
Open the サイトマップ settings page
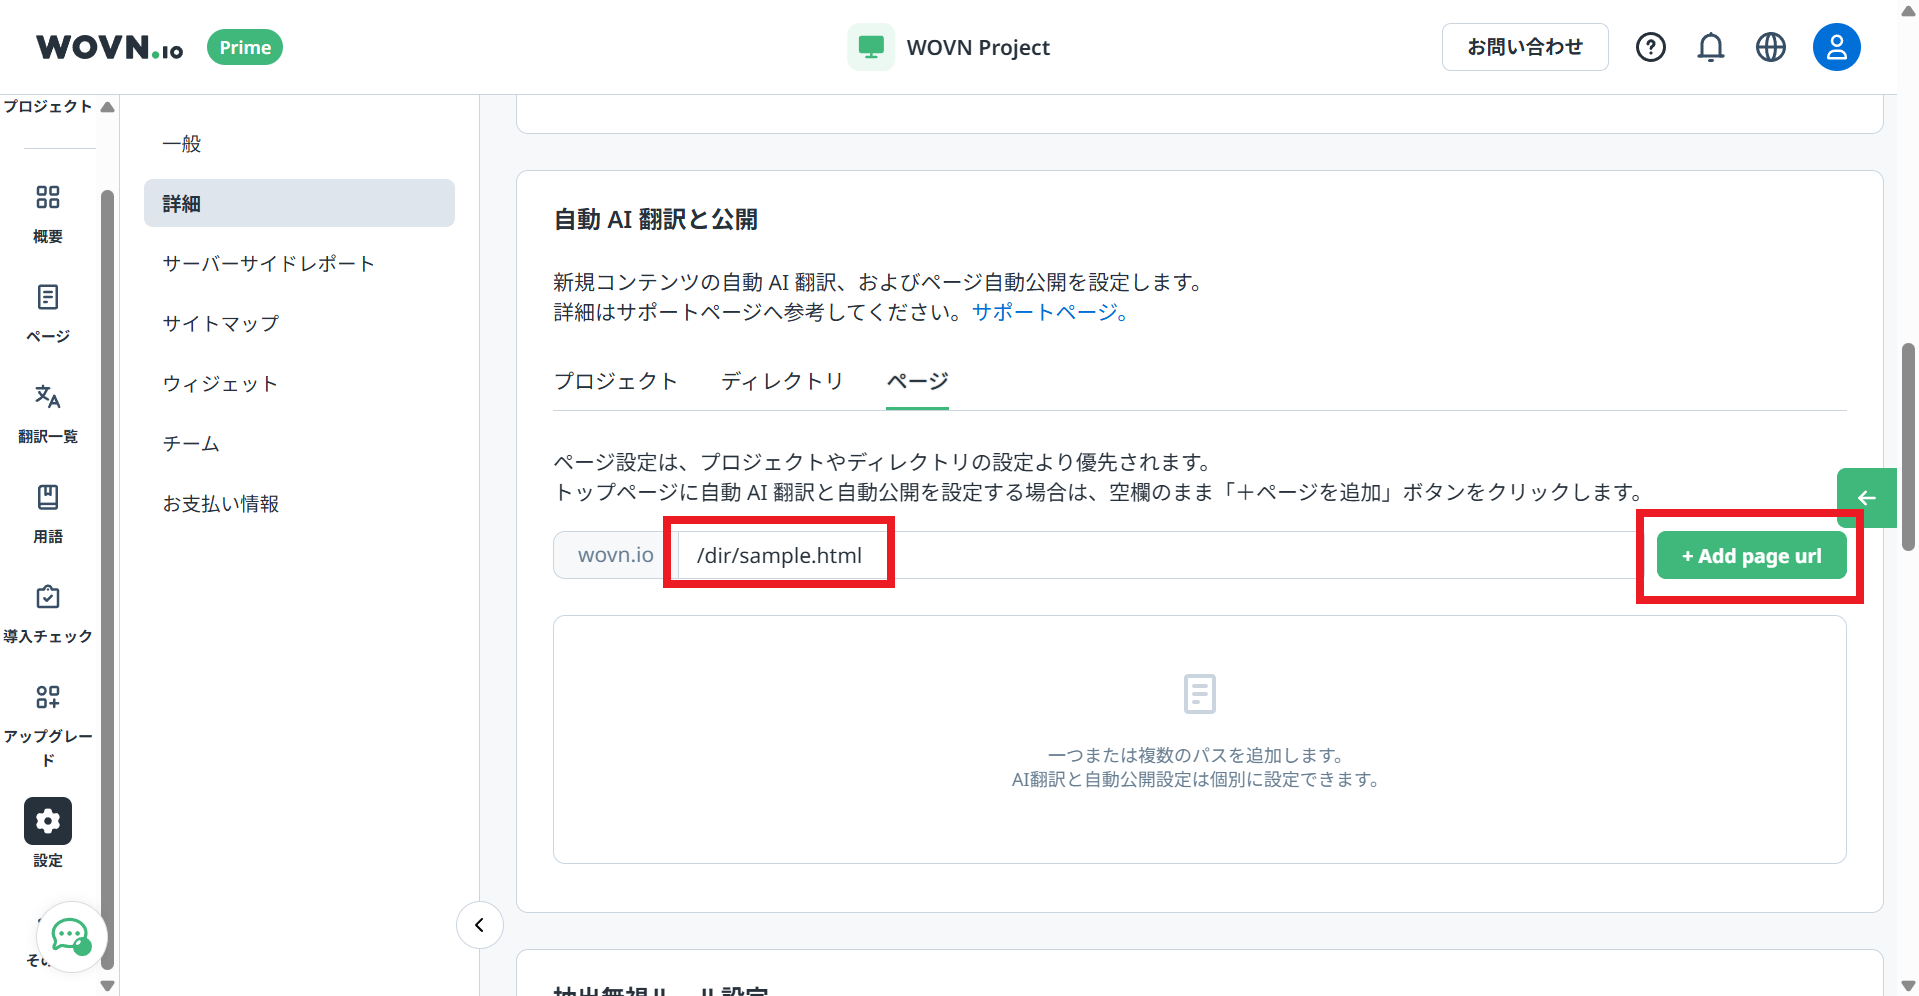coord(221,323)
